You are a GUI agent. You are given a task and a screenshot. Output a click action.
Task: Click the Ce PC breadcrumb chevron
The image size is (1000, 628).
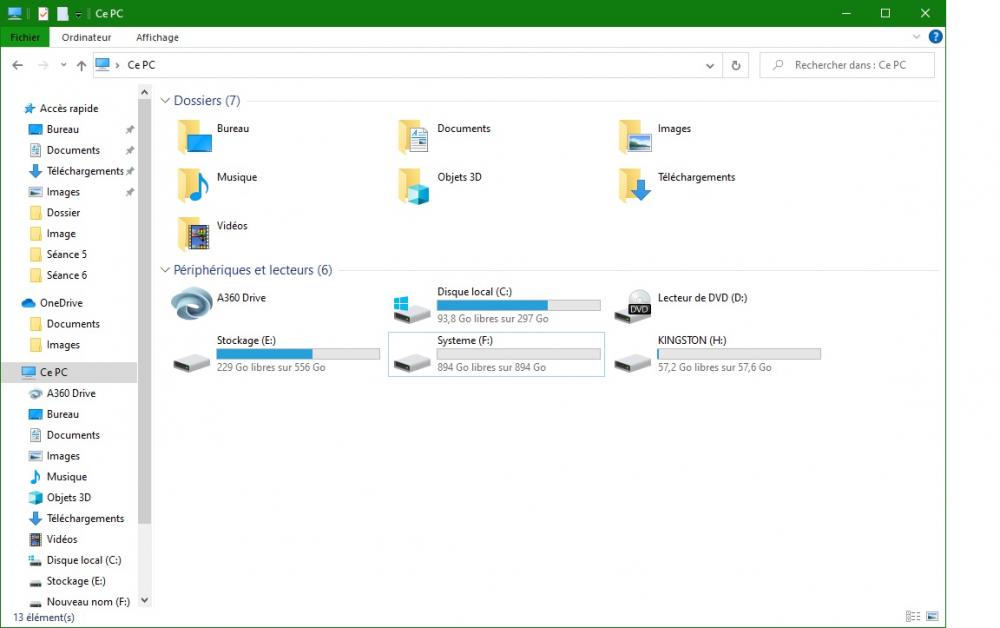pos(117,65)
